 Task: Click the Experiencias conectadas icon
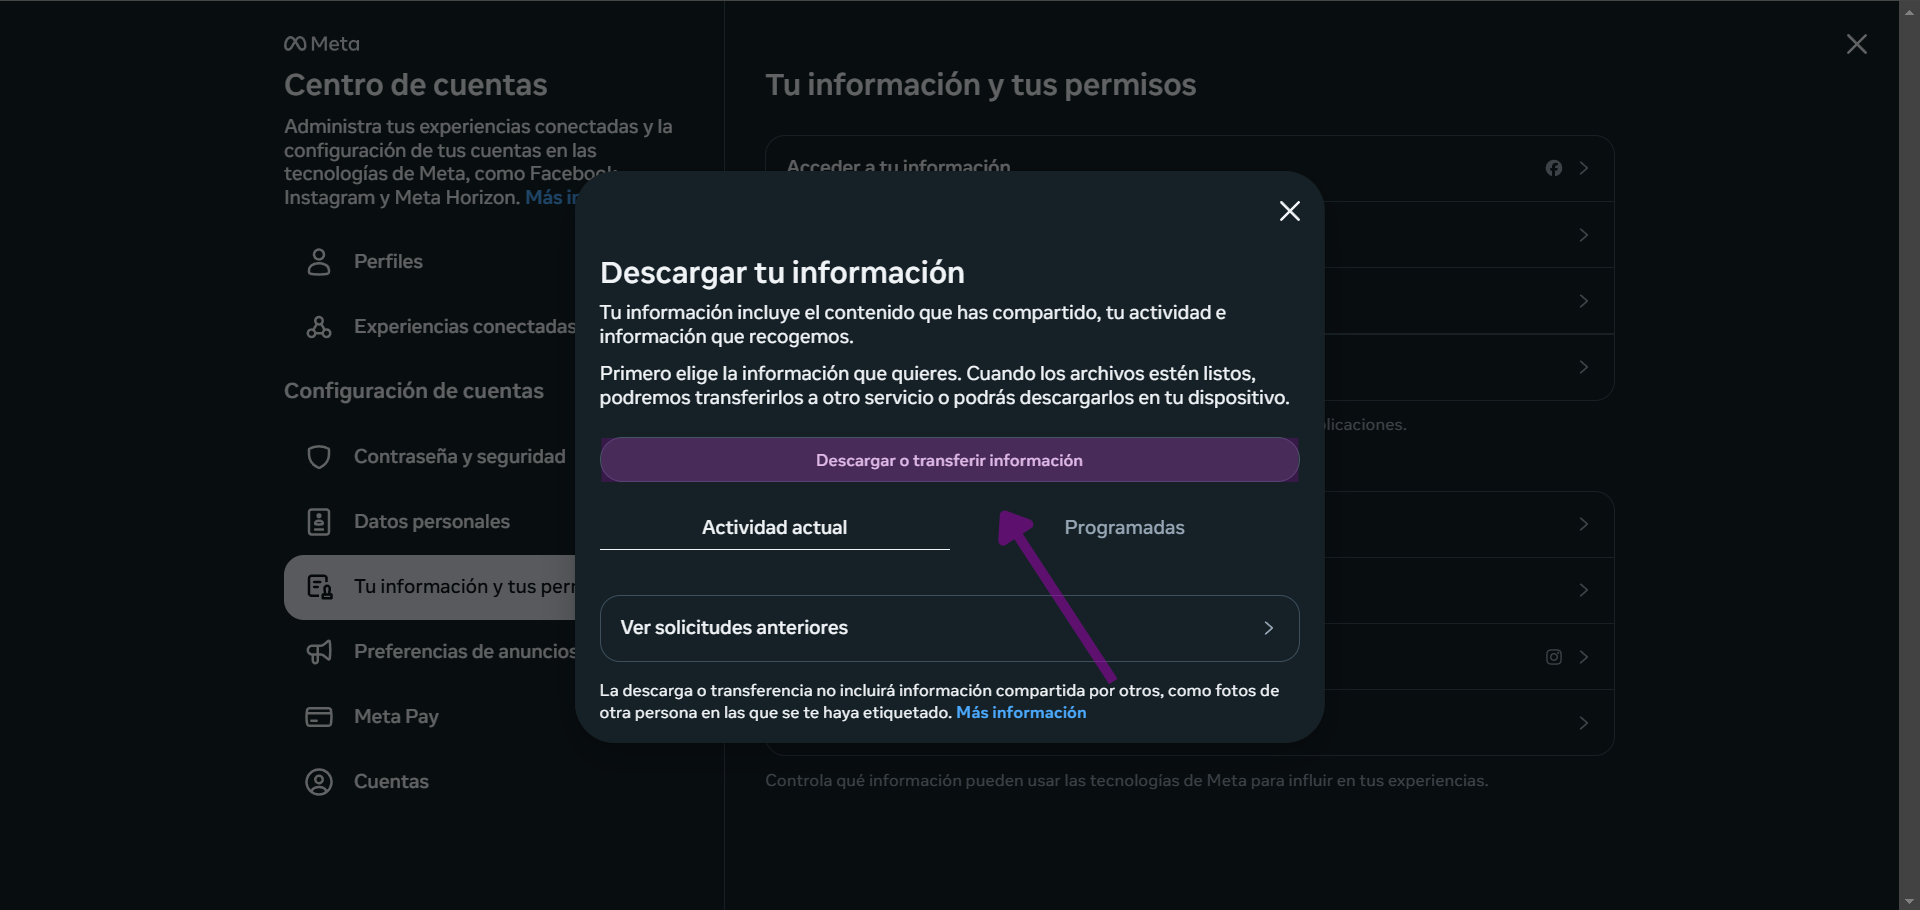[319, 327]
